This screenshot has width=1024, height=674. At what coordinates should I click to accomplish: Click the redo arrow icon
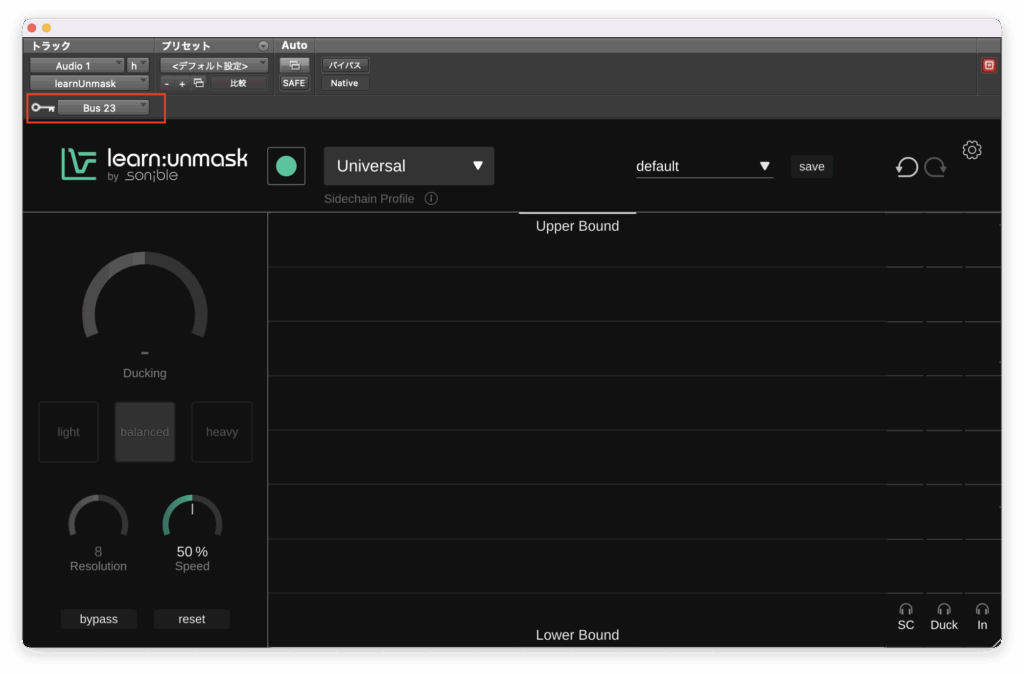935,167
